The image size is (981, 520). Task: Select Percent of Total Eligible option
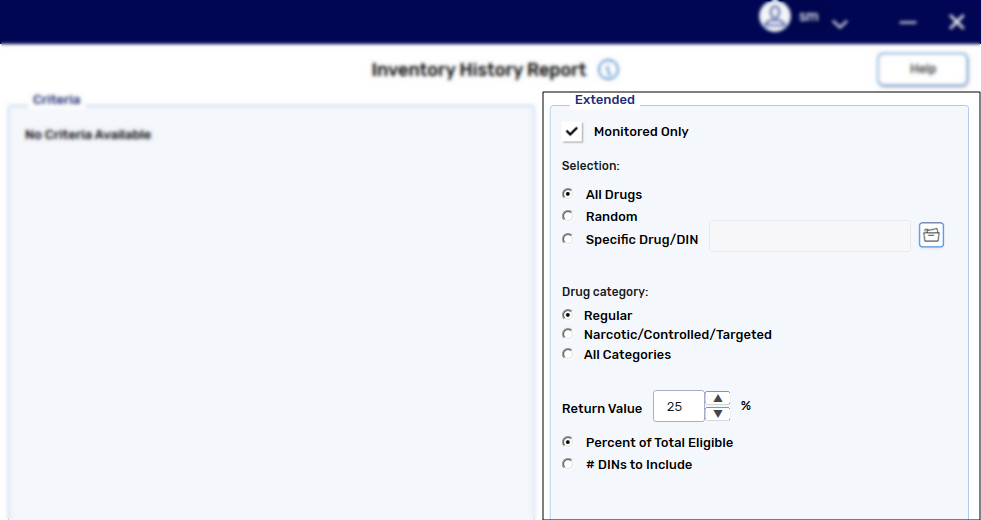(x=568, y=442)
